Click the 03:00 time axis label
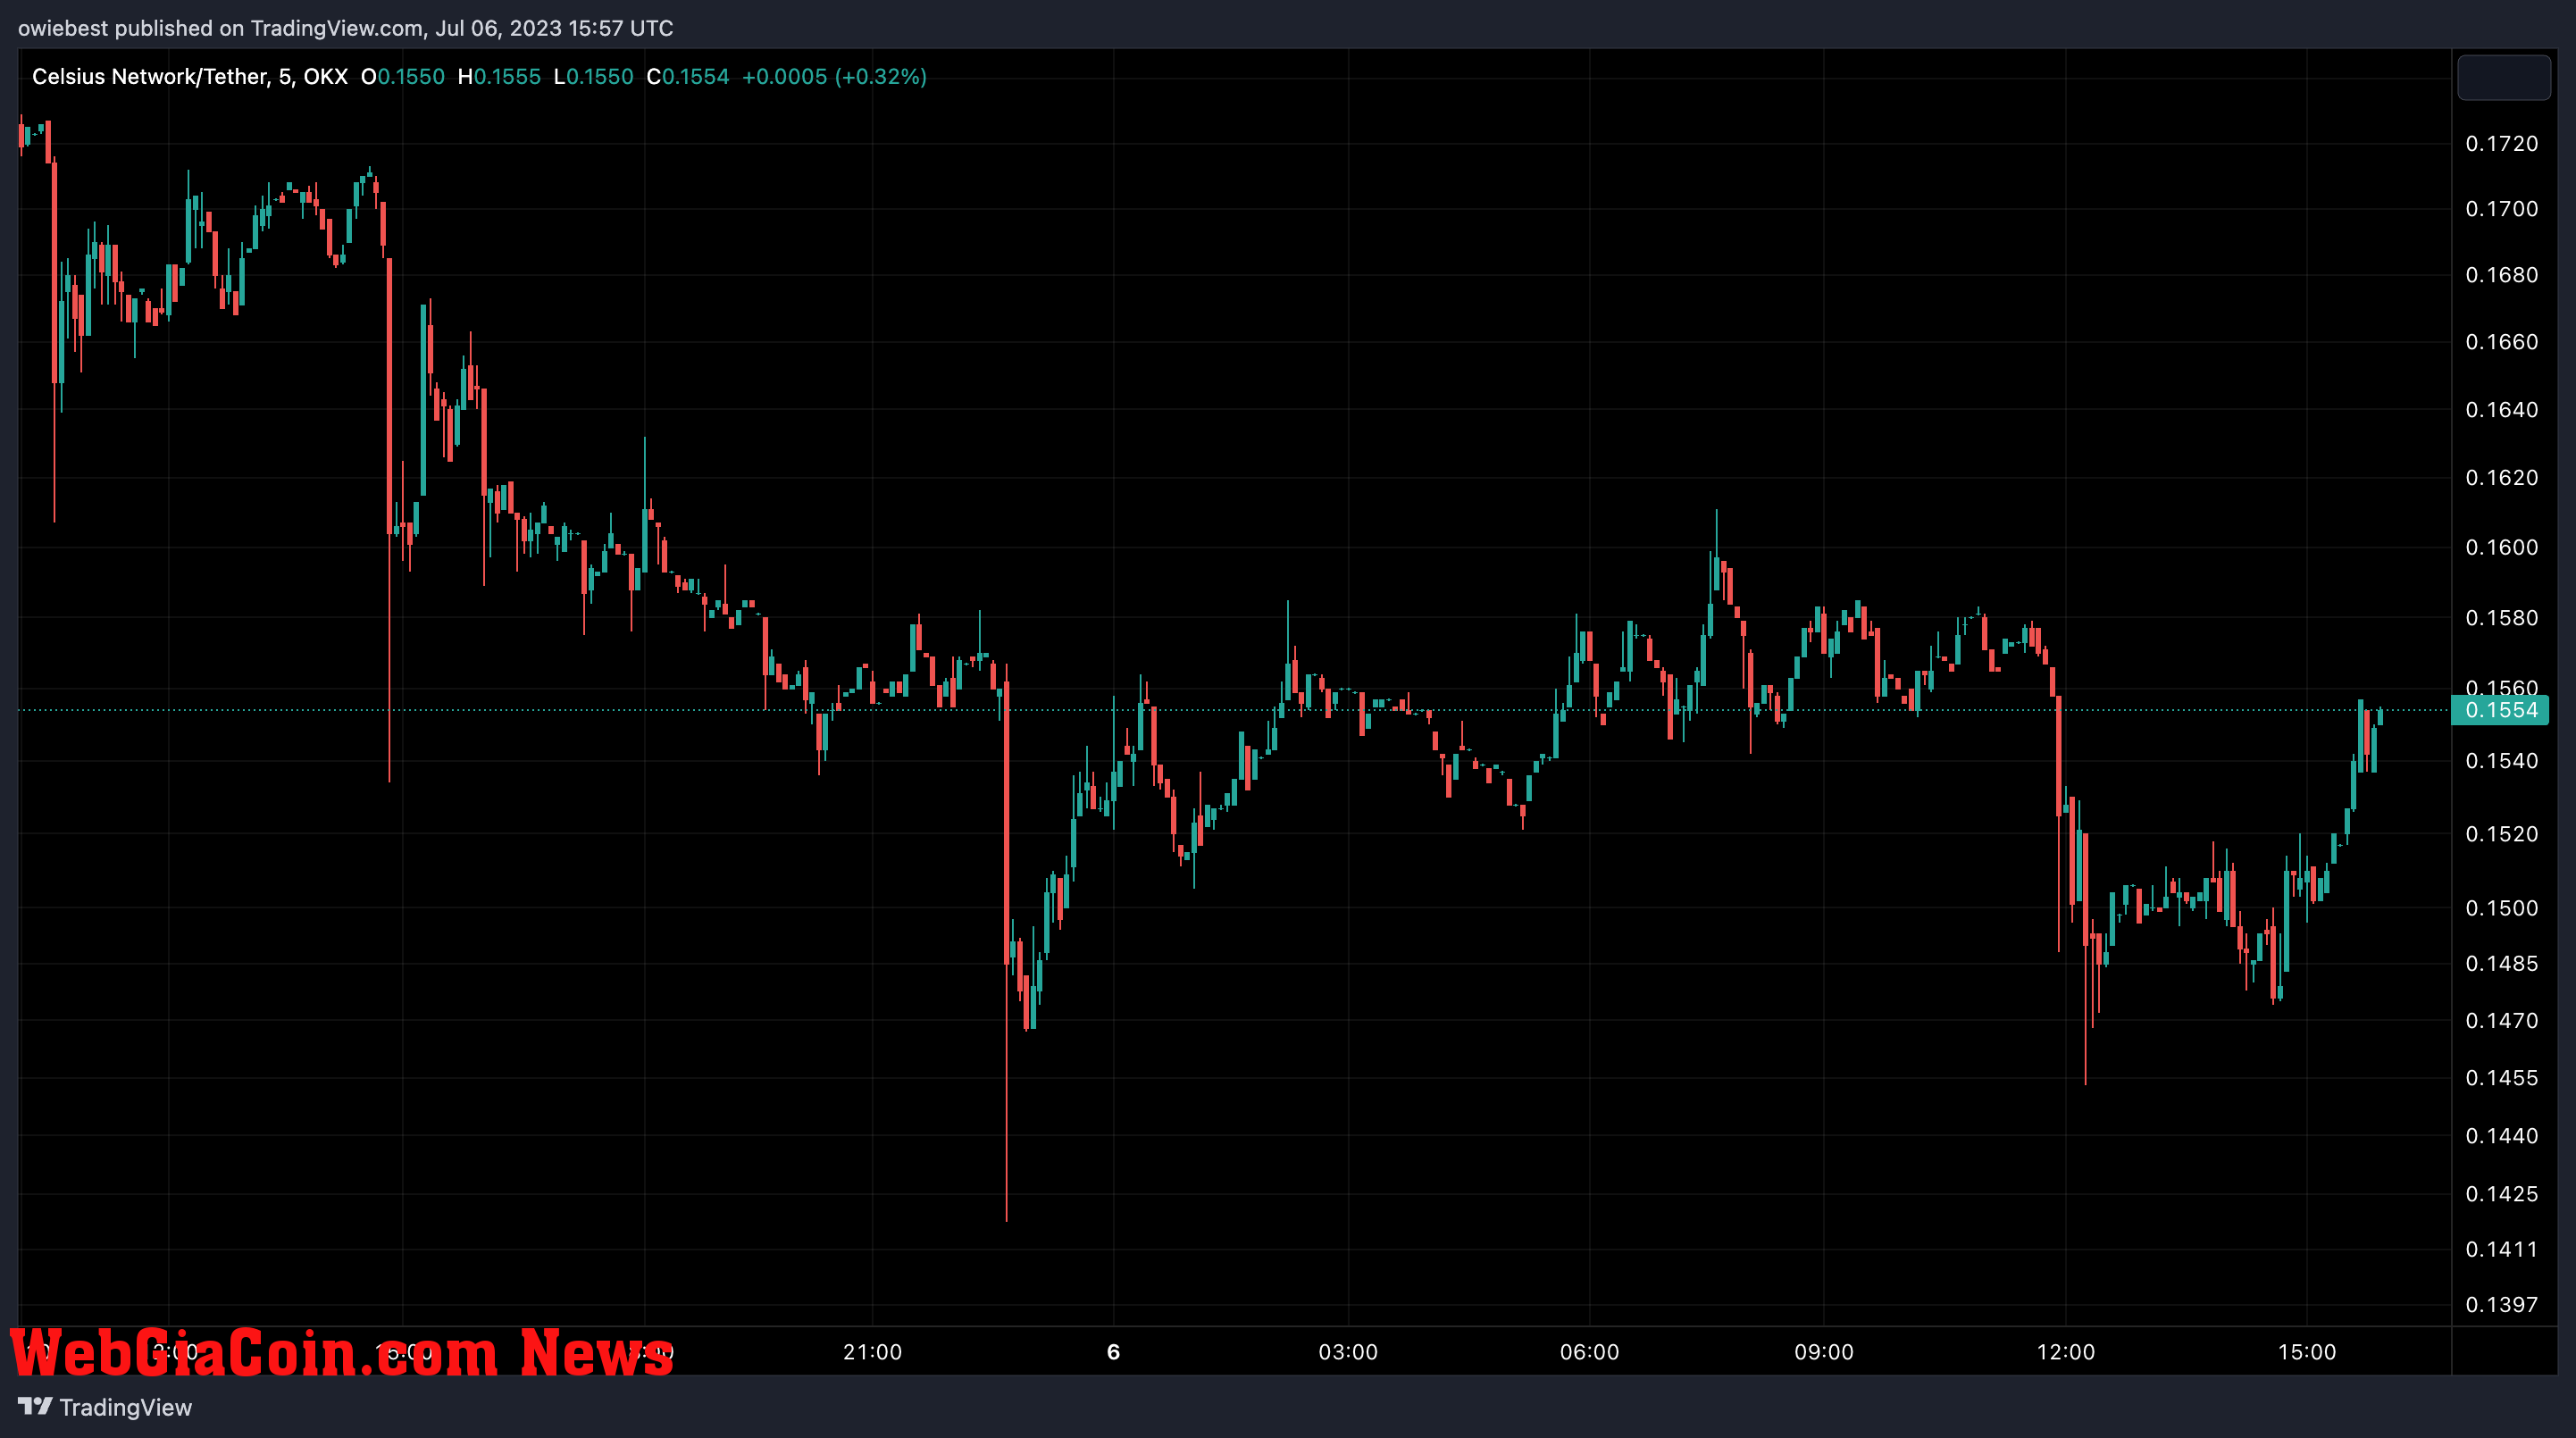The height and width of the screenshot is (1438, 2576). coord(1348,1352)
